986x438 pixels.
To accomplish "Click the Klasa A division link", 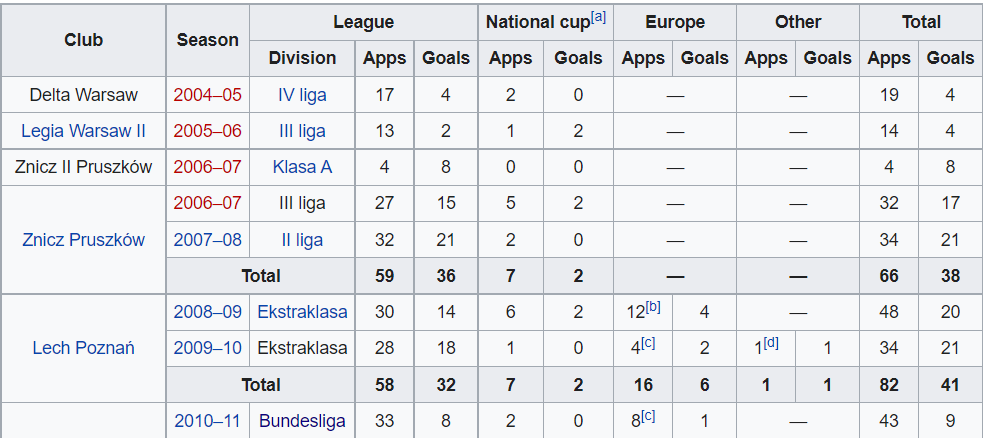I will coord(302,167).
